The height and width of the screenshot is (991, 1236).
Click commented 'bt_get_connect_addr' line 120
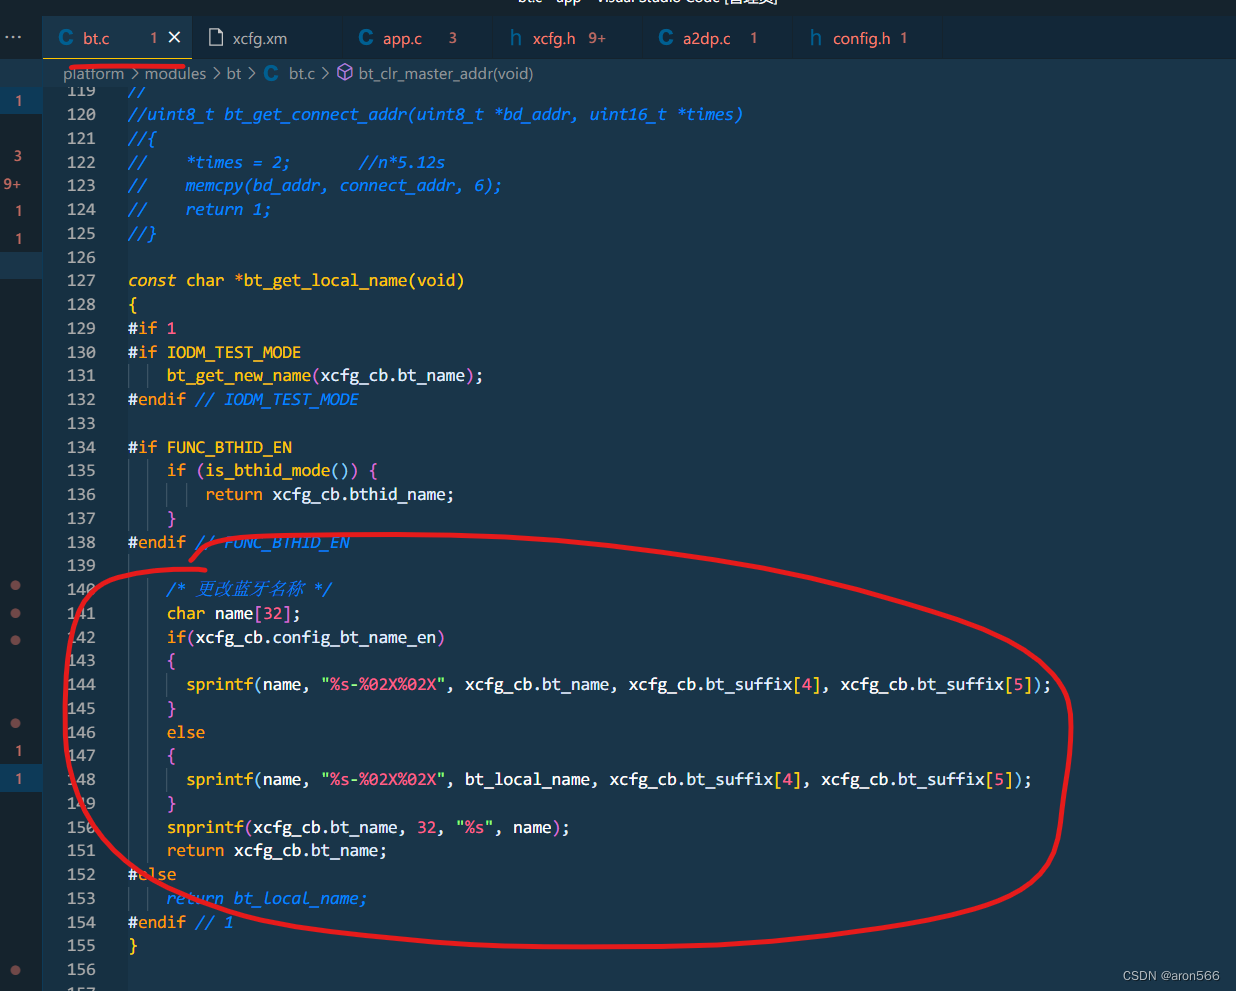point(436,115)
